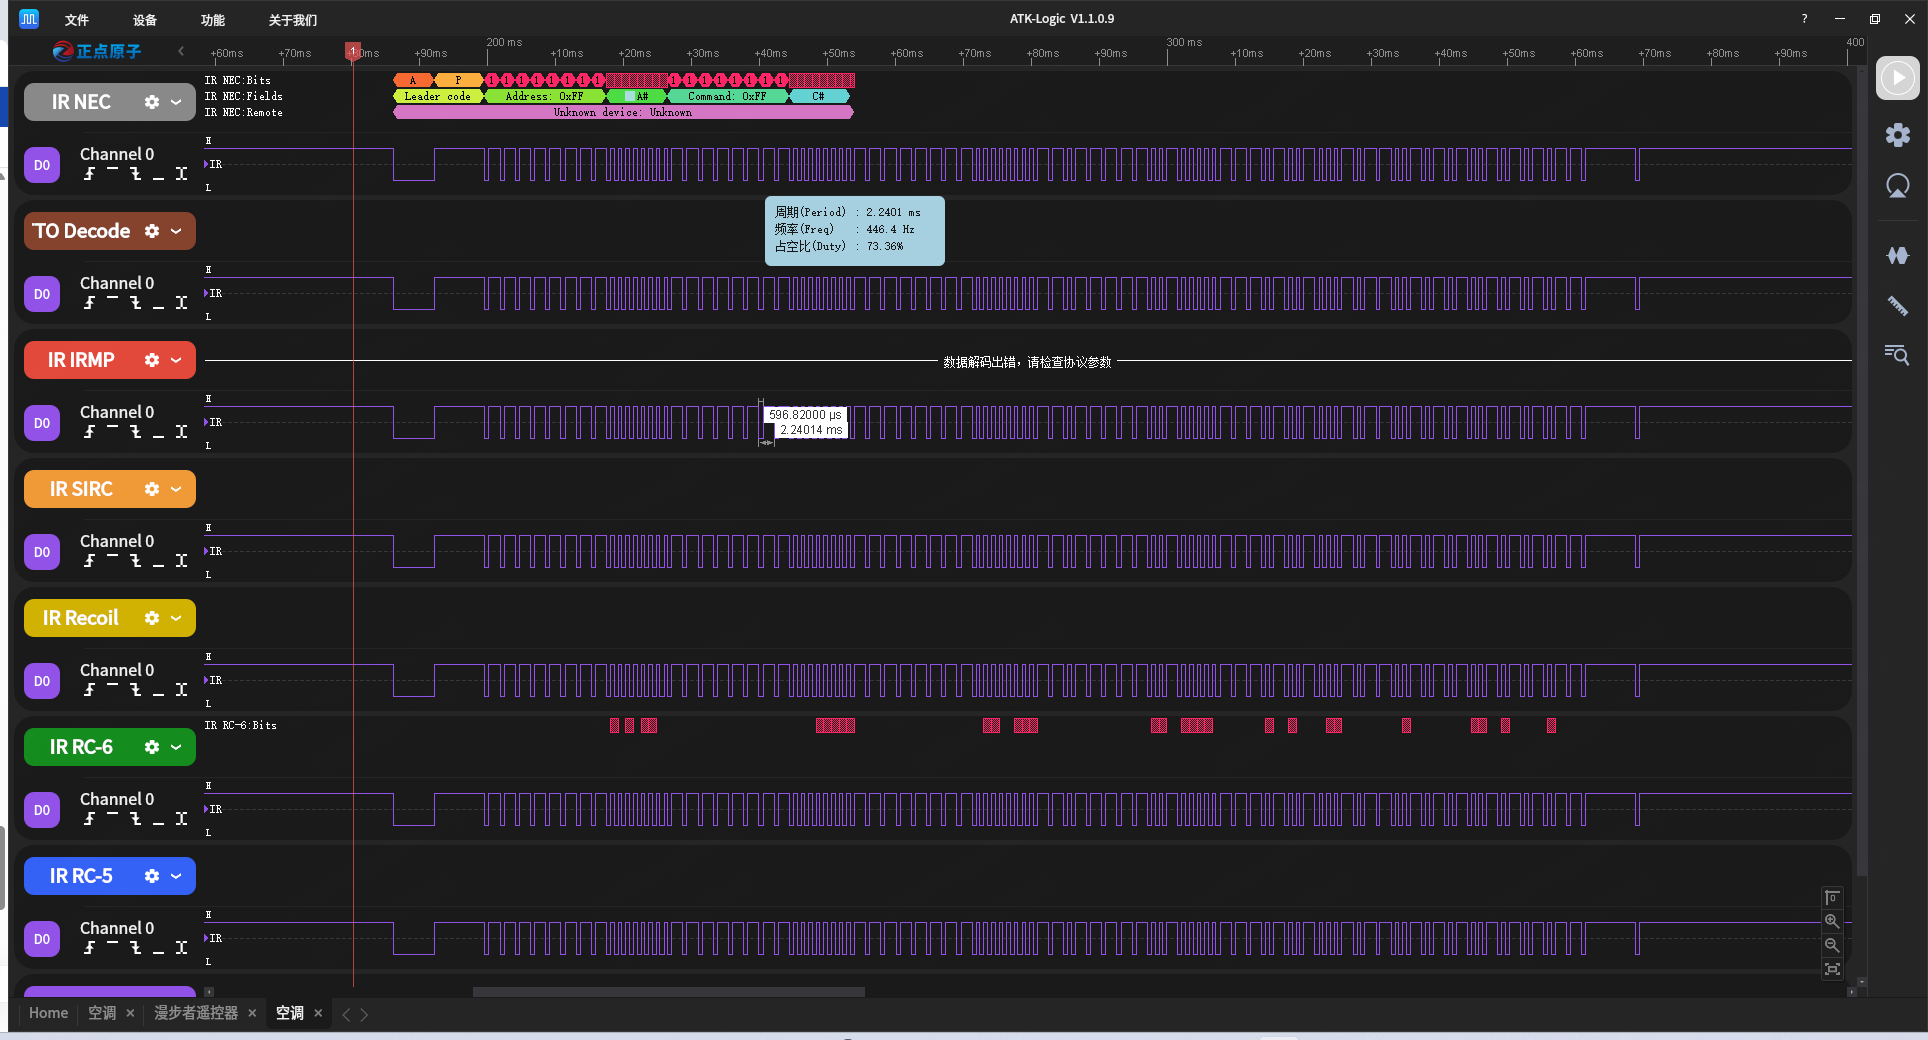Toggle rising edge trigger under IR NEC channel
The image size is (1928, 1040).
[89, 174]
